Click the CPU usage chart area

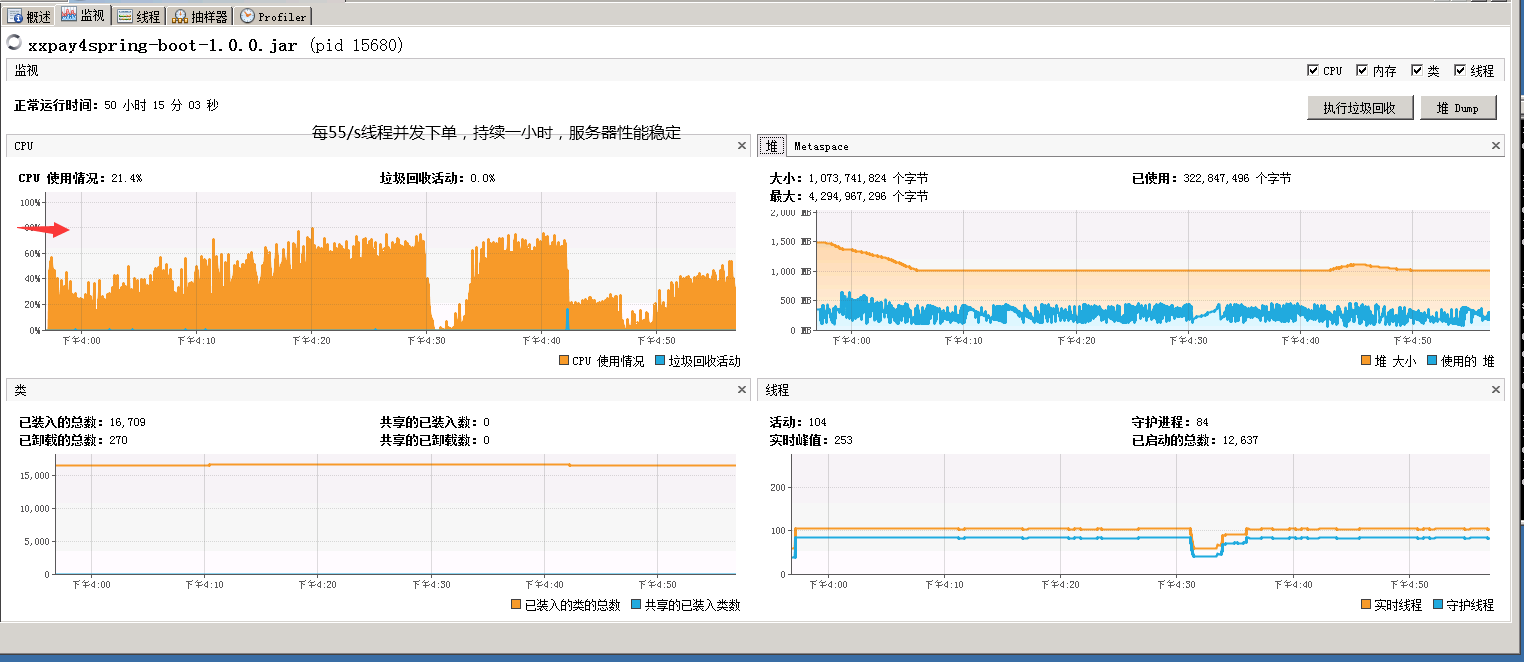390,261
